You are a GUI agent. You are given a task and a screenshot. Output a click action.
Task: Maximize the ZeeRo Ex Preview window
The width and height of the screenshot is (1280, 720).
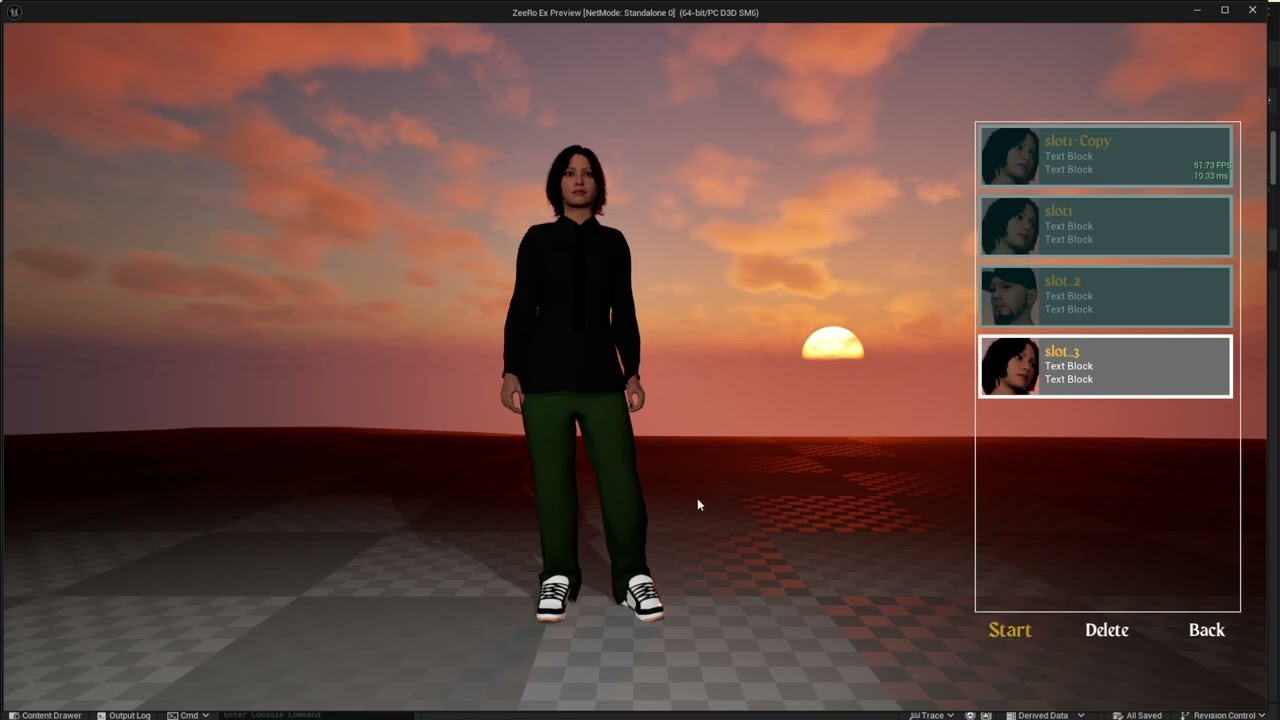coord(1225,10)
